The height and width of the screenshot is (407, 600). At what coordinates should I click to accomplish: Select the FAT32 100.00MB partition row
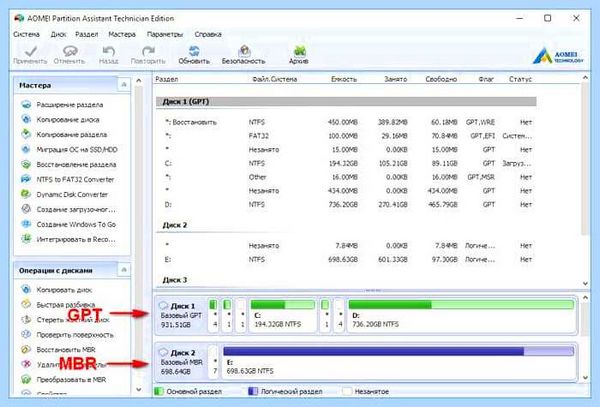click(348, 136)
